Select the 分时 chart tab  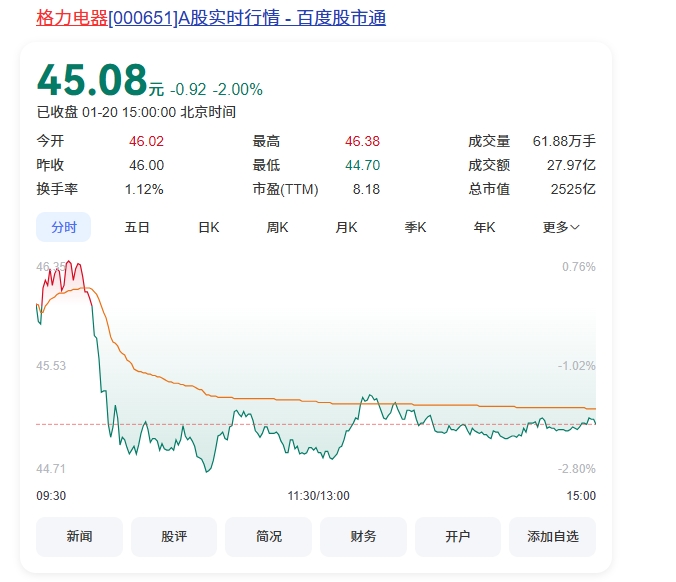[63, 227]
